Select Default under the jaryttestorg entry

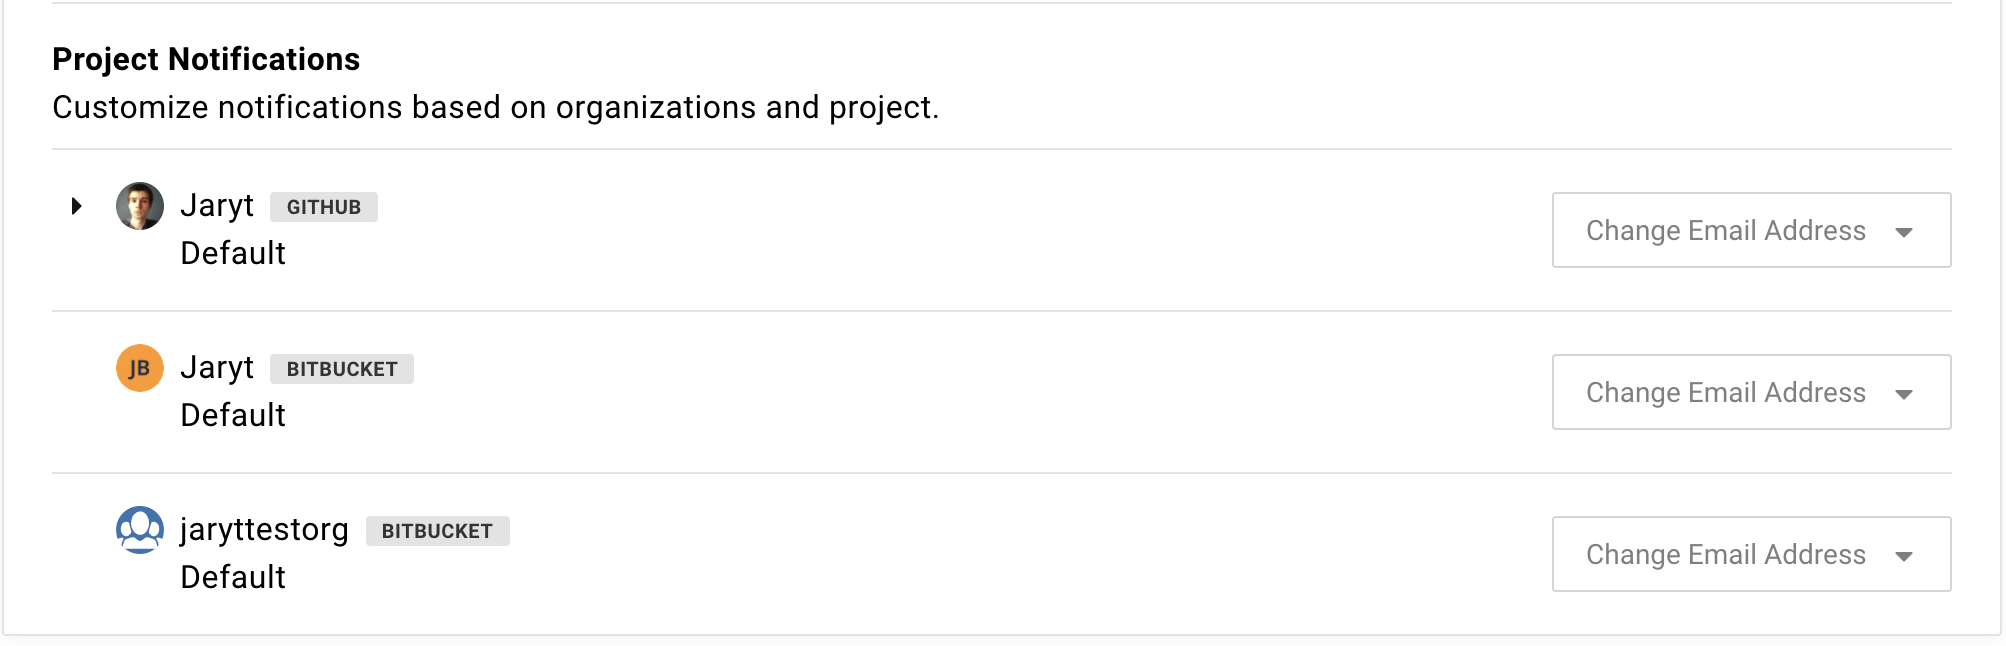click(232, 578)
